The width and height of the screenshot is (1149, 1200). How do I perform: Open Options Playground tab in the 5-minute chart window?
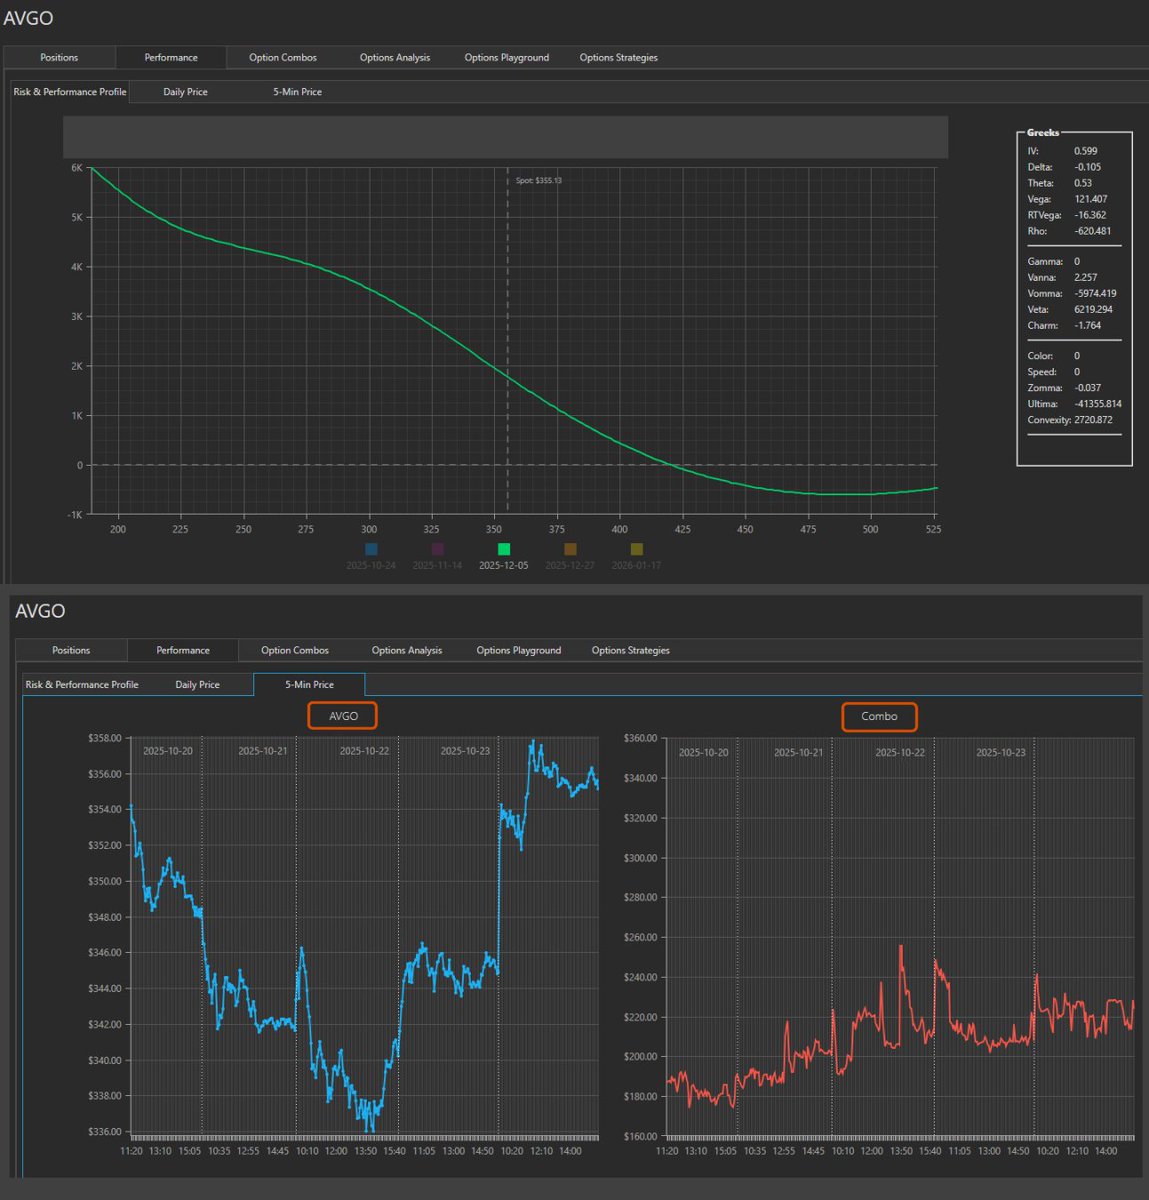519,651
